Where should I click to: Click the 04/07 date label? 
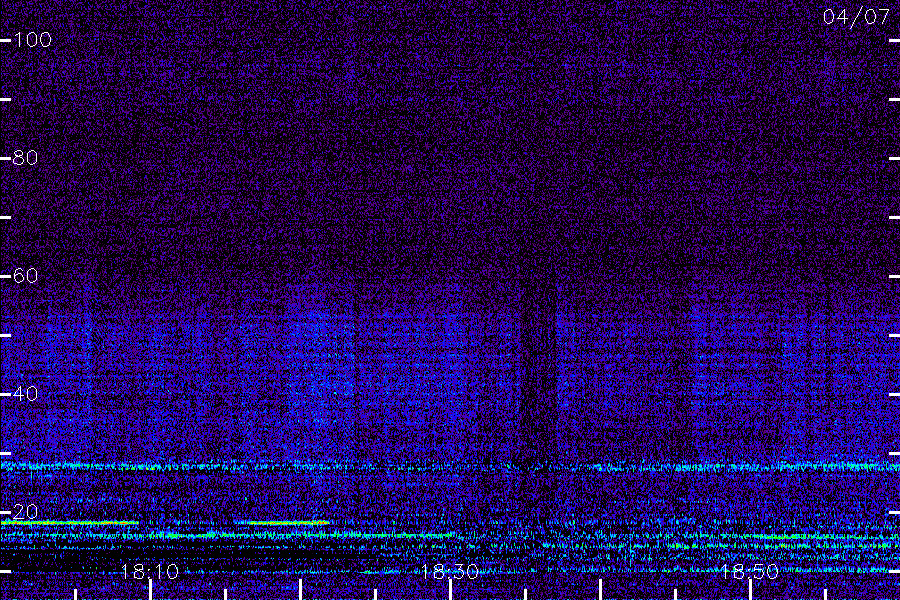click(x=856, y=17)
